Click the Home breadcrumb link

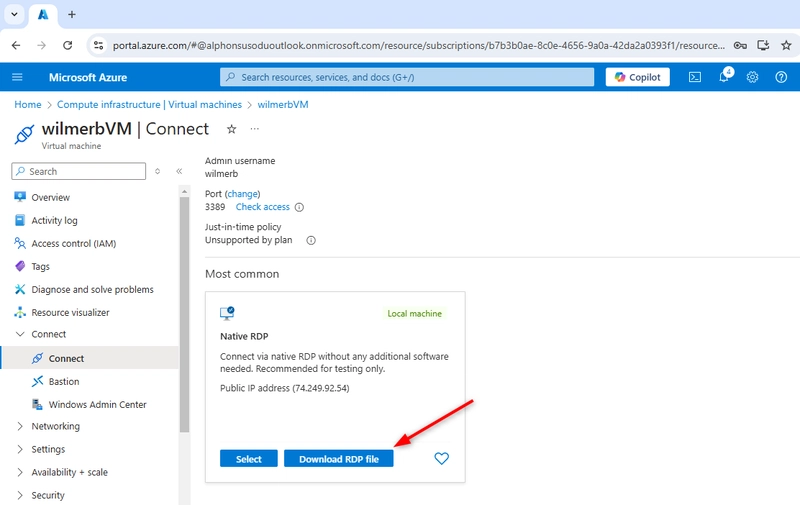(28, 104)
